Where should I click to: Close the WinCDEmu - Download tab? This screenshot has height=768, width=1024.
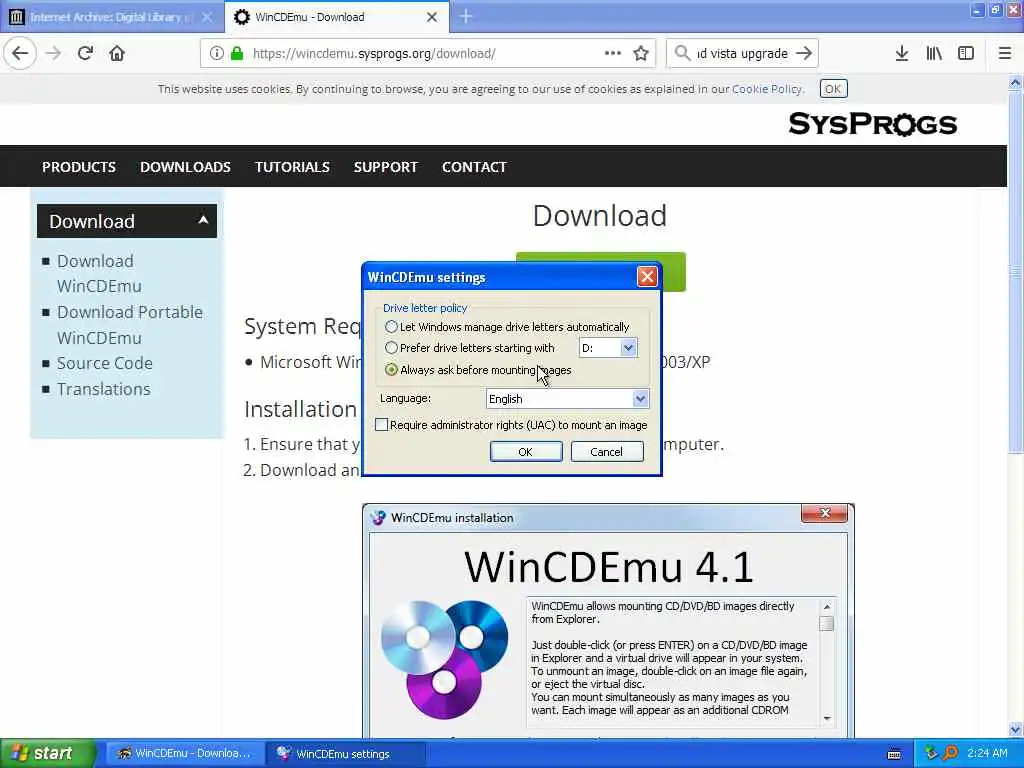tap(432, 17)
